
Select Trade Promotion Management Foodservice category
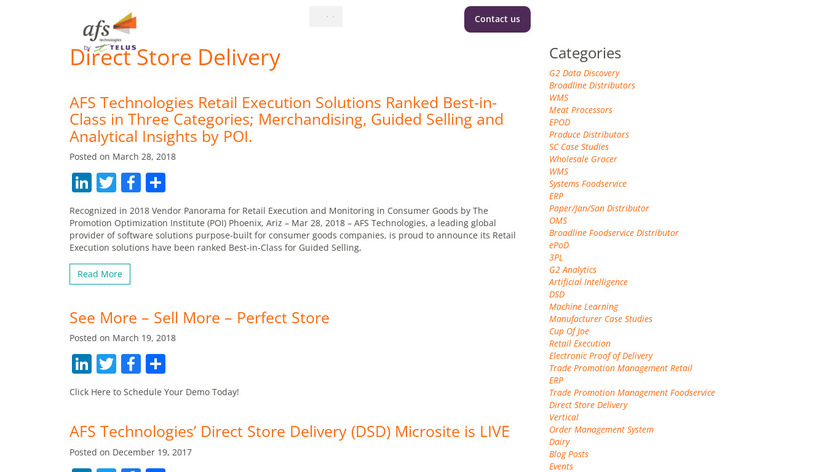click(632, 393)
